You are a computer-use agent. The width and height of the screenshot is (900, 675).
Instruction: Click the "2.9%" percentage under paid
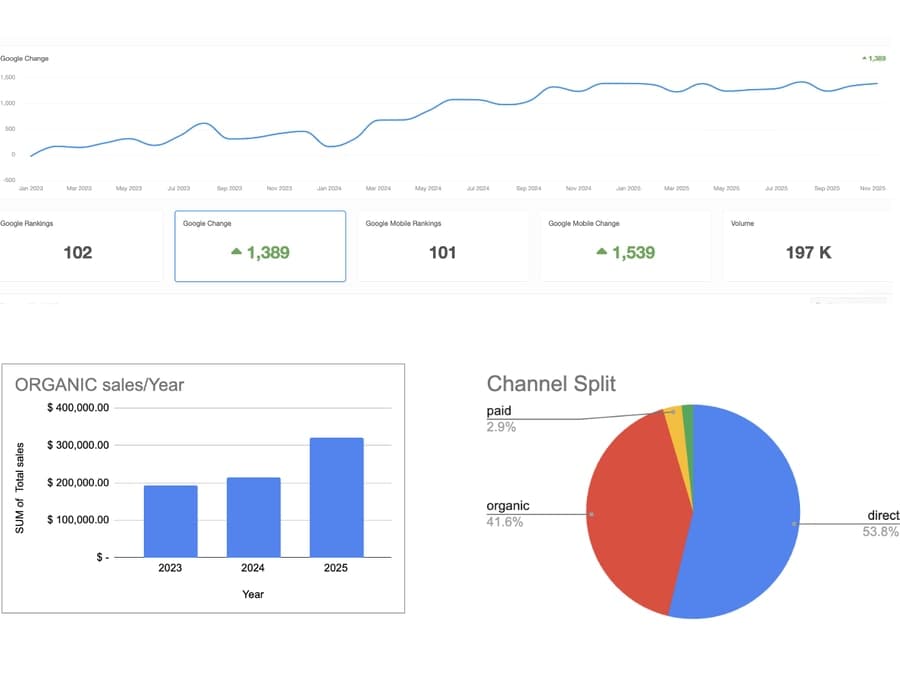tap(501, 427)
